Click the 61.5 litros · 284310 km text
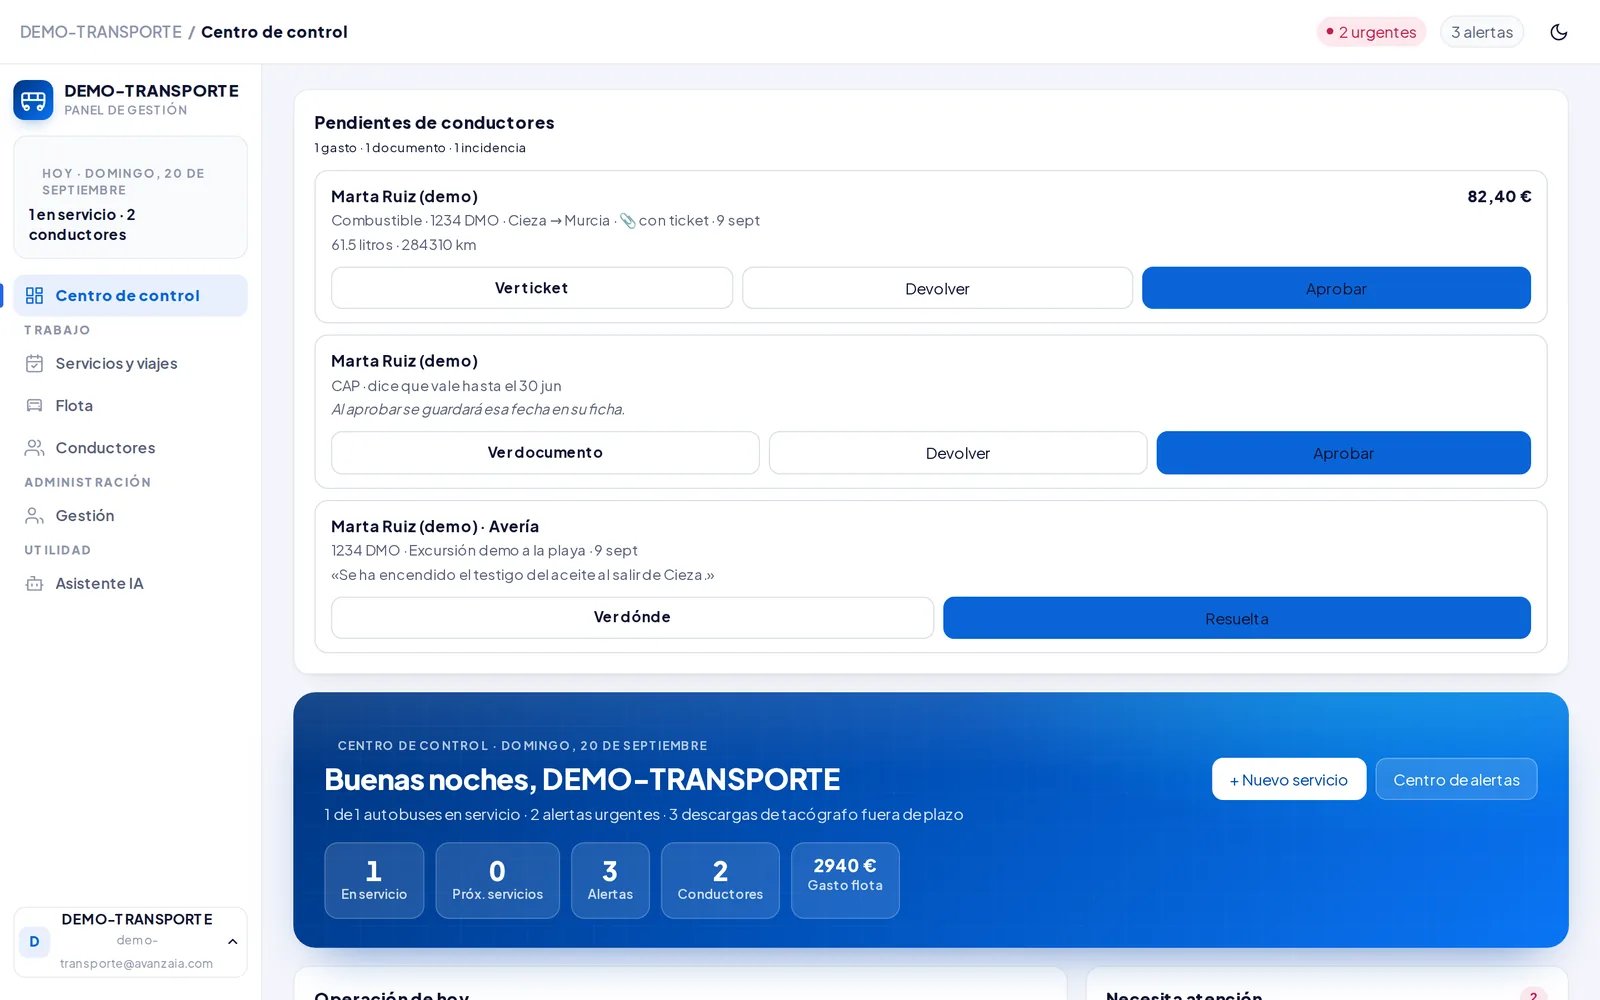 point(404,244)
